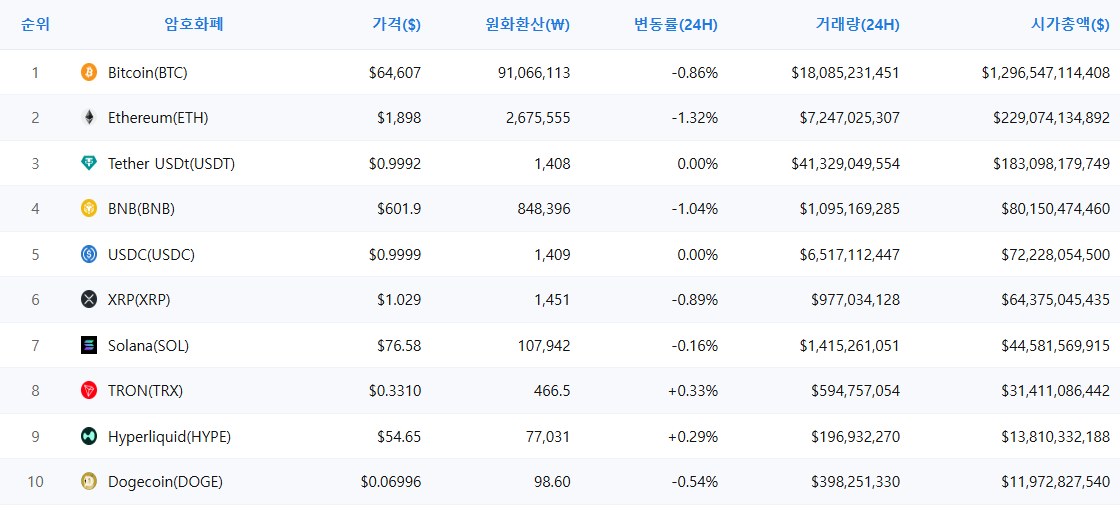Sort by the 순위 column header
Screen dimensions: 1120x514
point(36,25)
